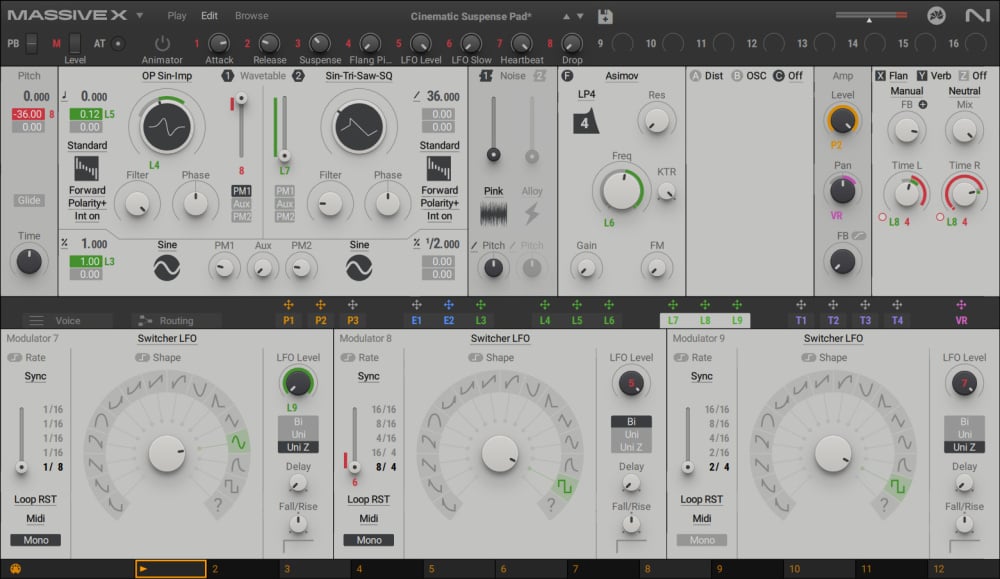Click the question mark shape in Modulator 7
Image resolution: width=1000 pixels, height=579 pixels.
217,505
